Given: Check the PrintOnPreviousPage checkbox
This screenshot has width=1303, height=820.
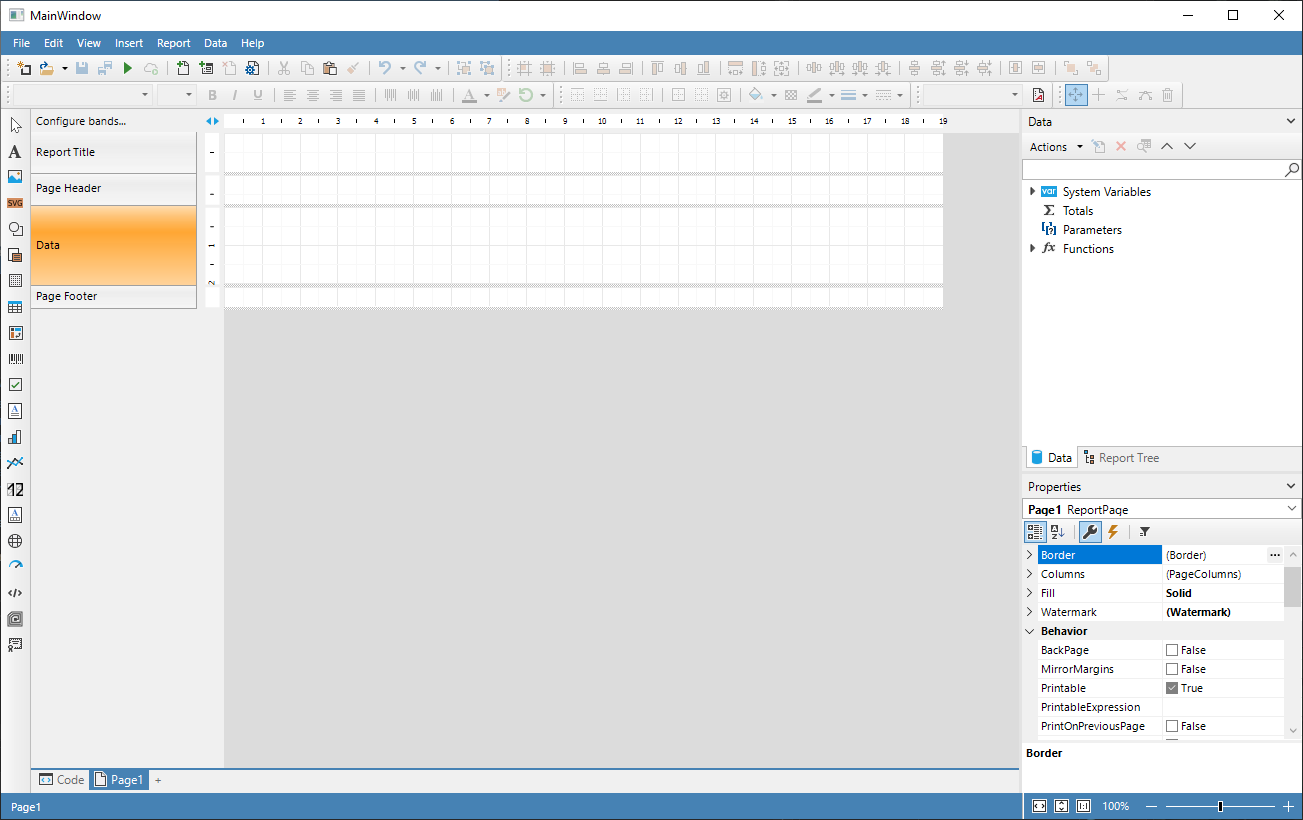Looking at the screenshot, I should (1172, 726).
